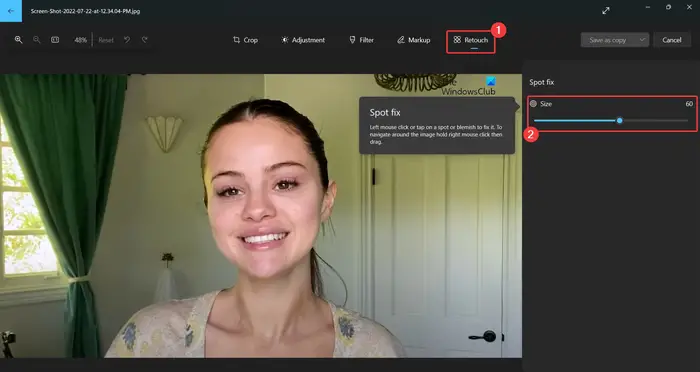
Task: Redo the last edit
Action: (x=145, y=40)
